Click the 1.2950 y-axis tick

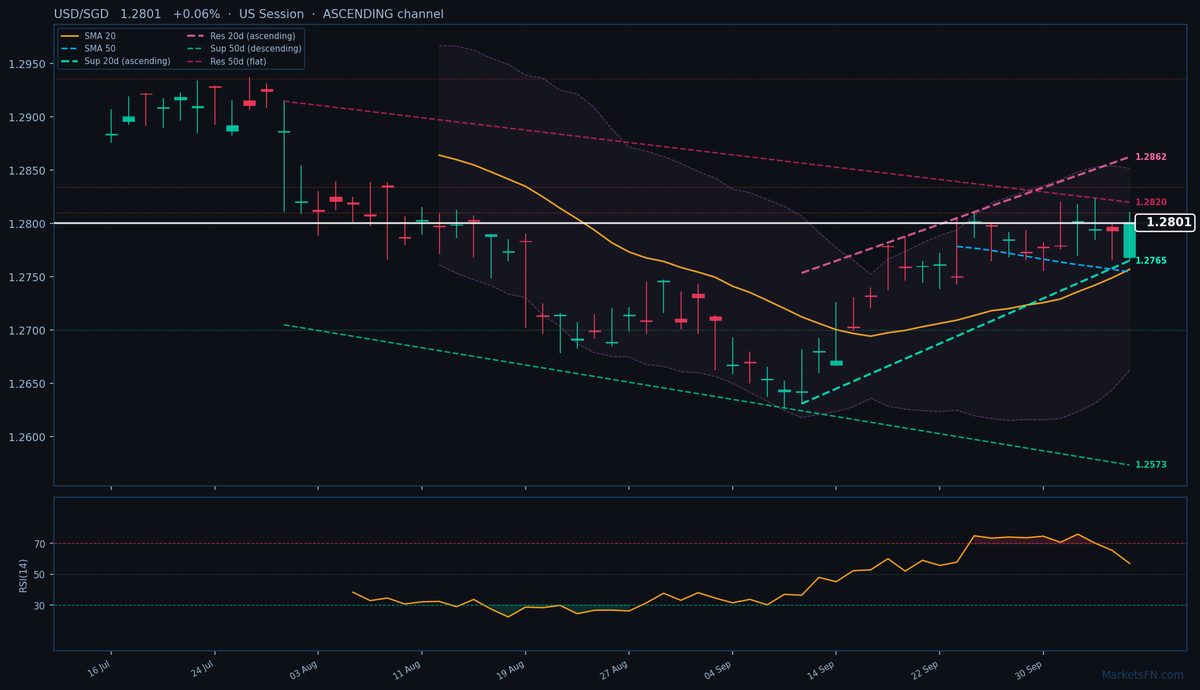[27, 64]
